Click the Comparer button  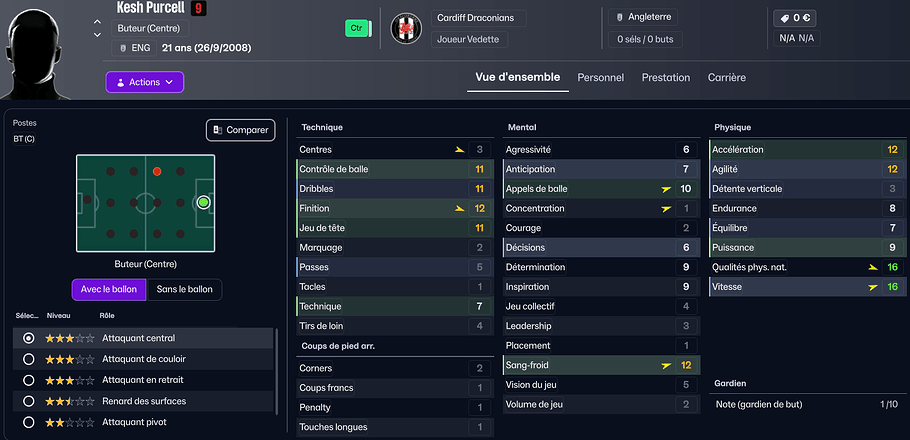click(241, 130)
